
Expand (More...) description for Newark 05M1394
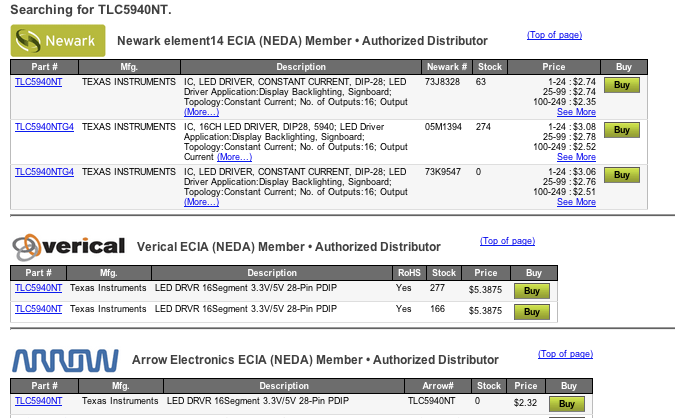click(x=235, y=157)
